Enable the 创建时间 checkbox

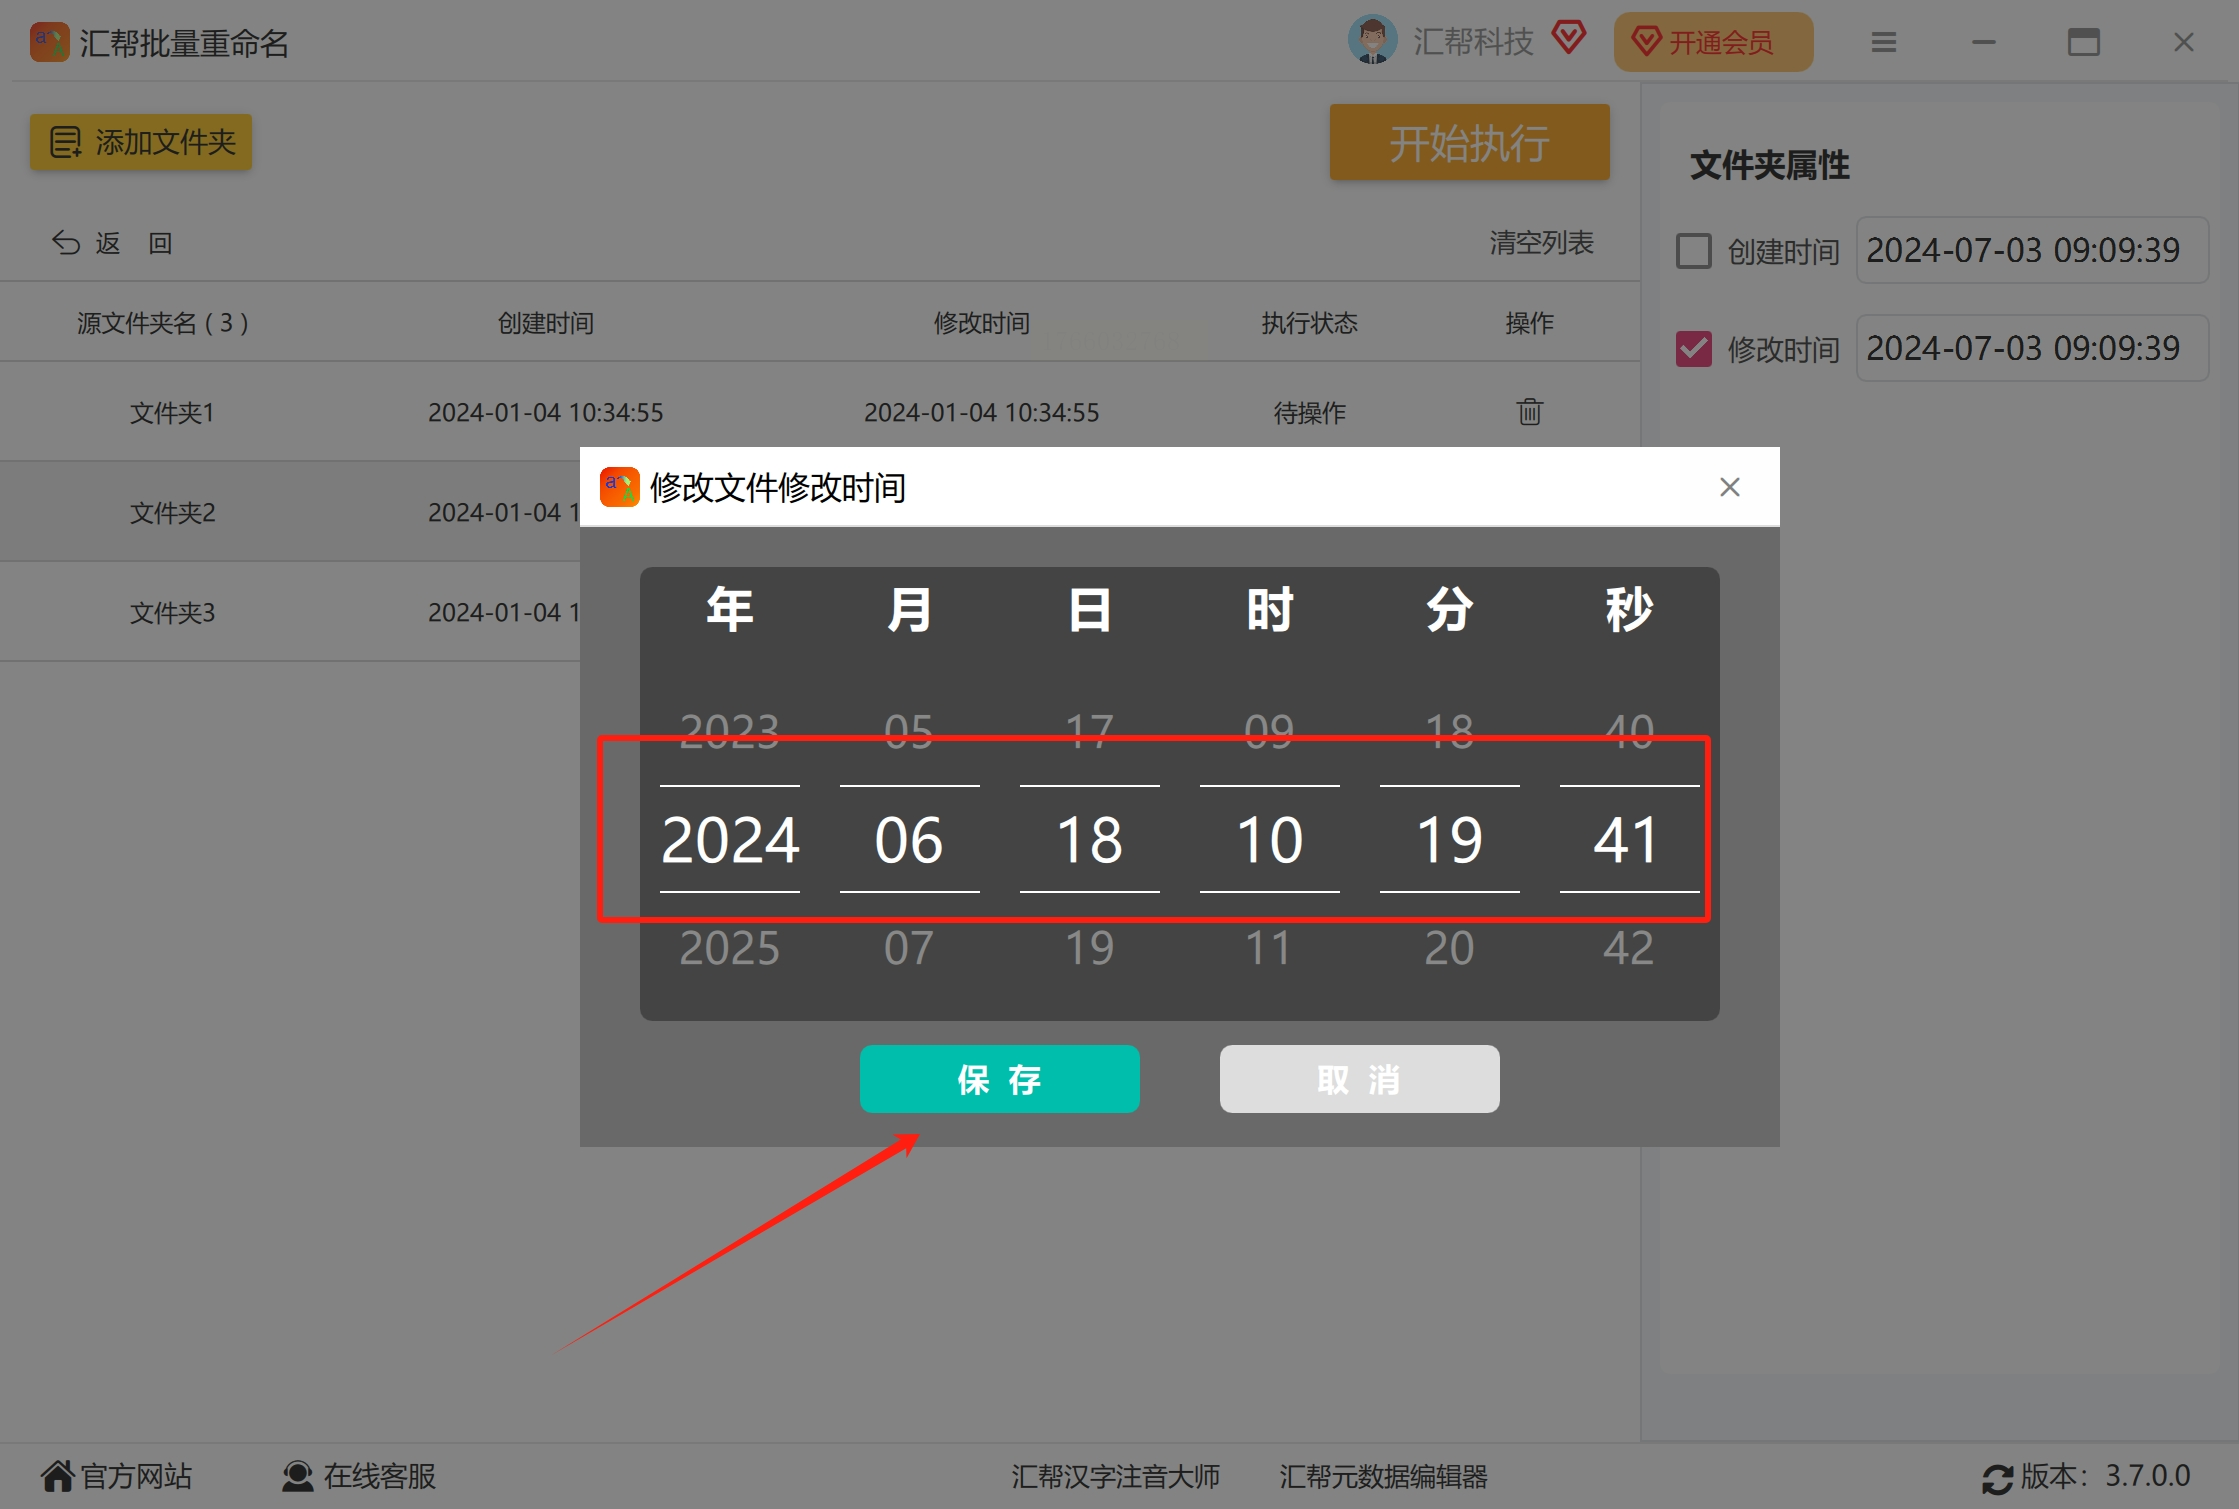(x=1693, y=251)
